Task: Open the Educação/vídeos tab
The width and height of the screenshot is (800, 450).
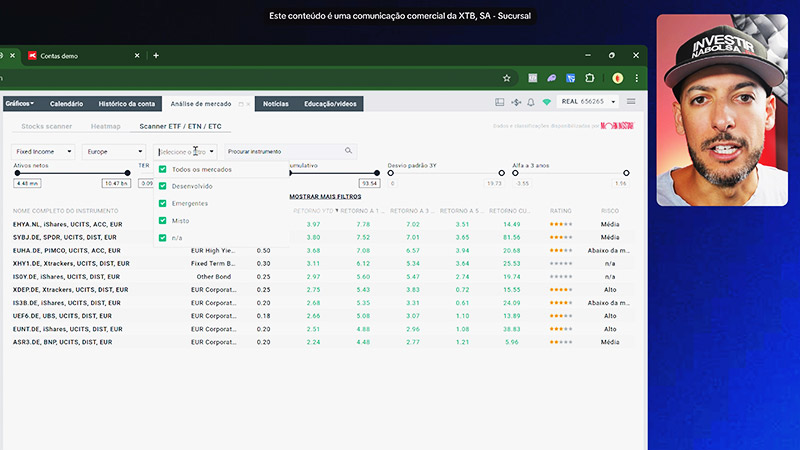Action: (x=330, y=104)
